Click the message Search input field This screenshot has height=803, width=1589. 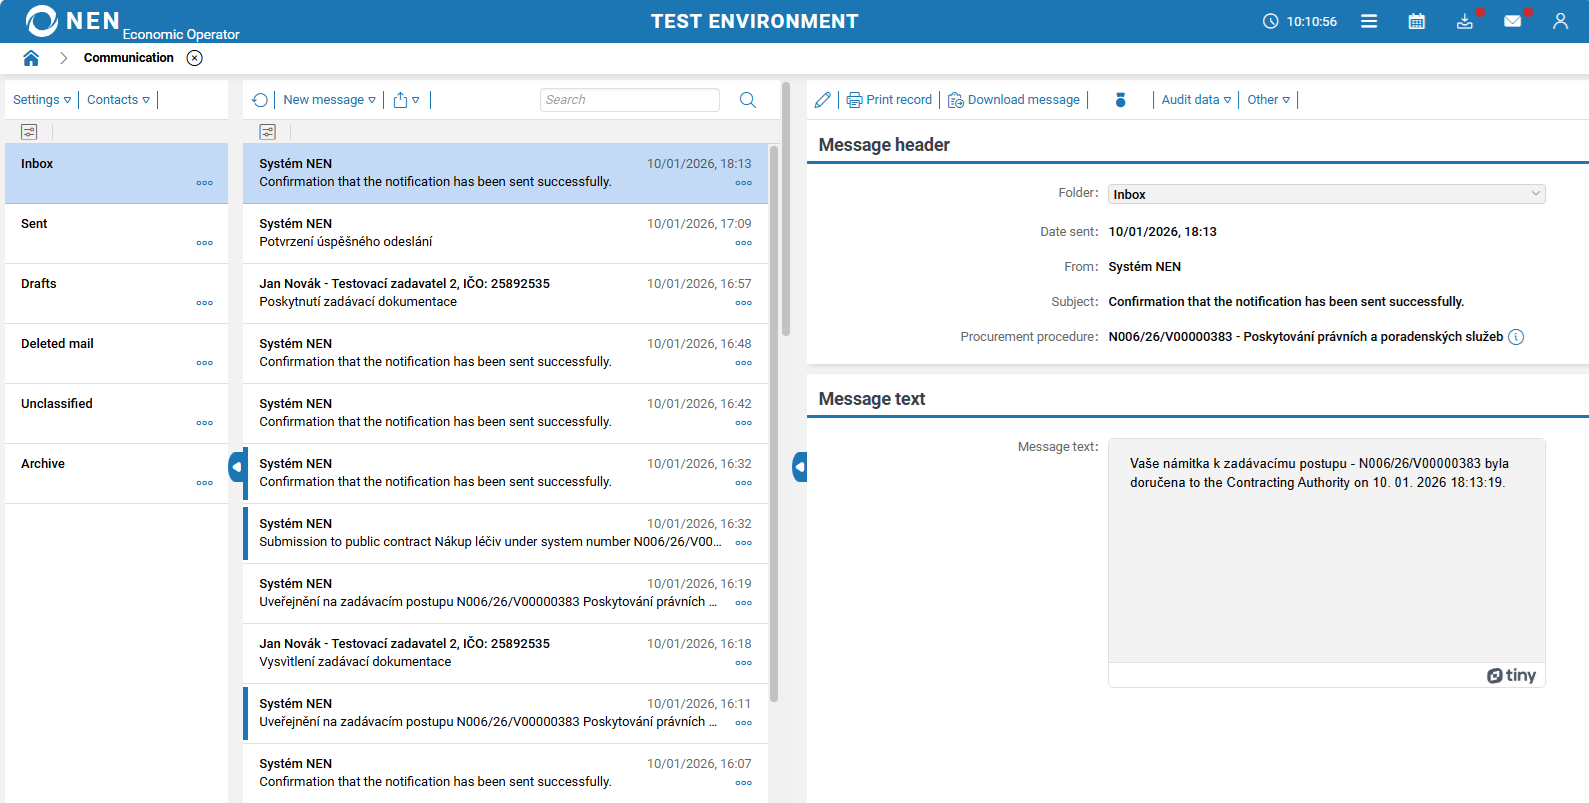click(x=629, y=100)
